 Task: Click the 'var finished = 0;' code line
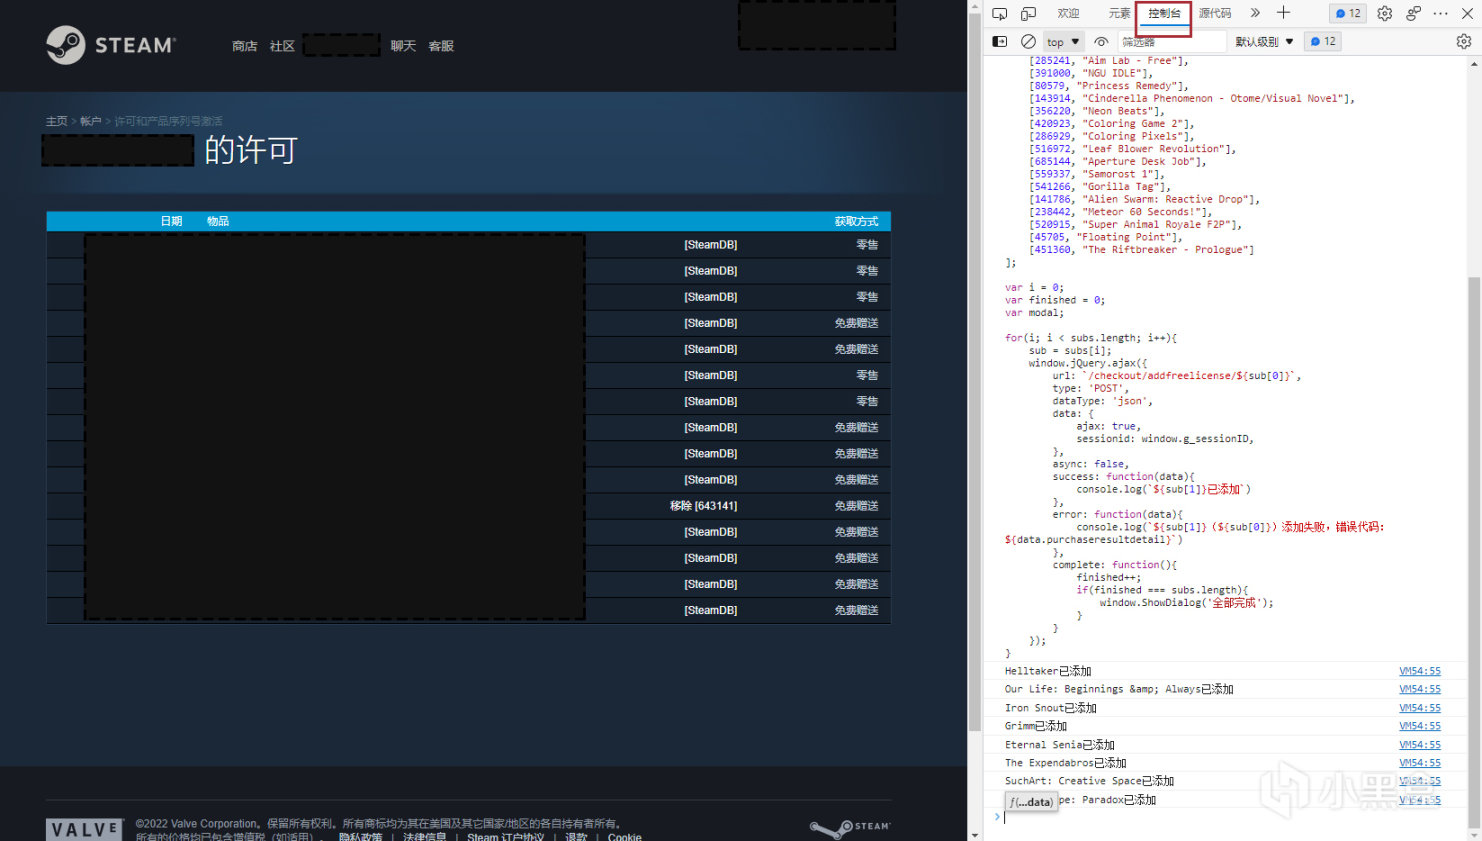coord(1055,300)
